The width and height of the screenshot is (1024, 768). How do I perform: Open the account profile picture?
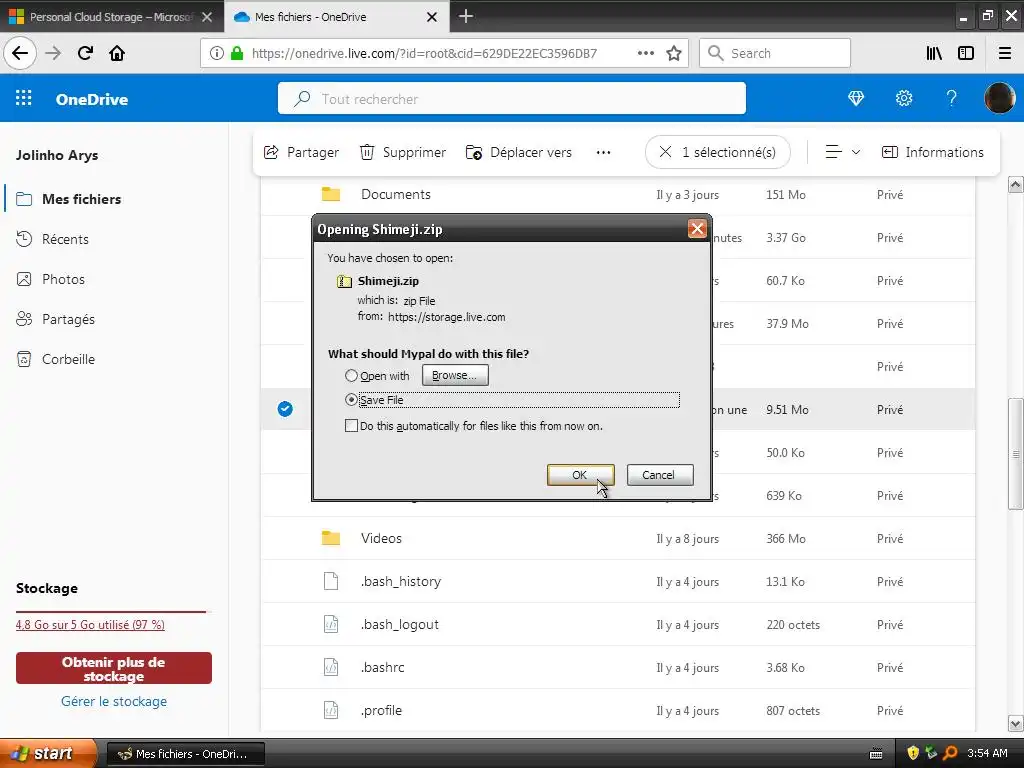tap(999, 98)
